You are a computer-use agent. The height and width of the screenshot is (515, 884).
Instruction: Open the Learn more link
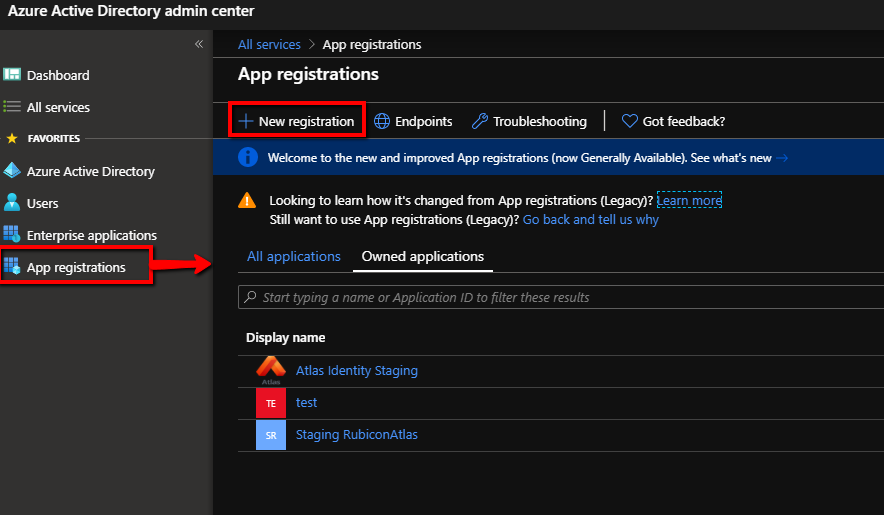689,200
